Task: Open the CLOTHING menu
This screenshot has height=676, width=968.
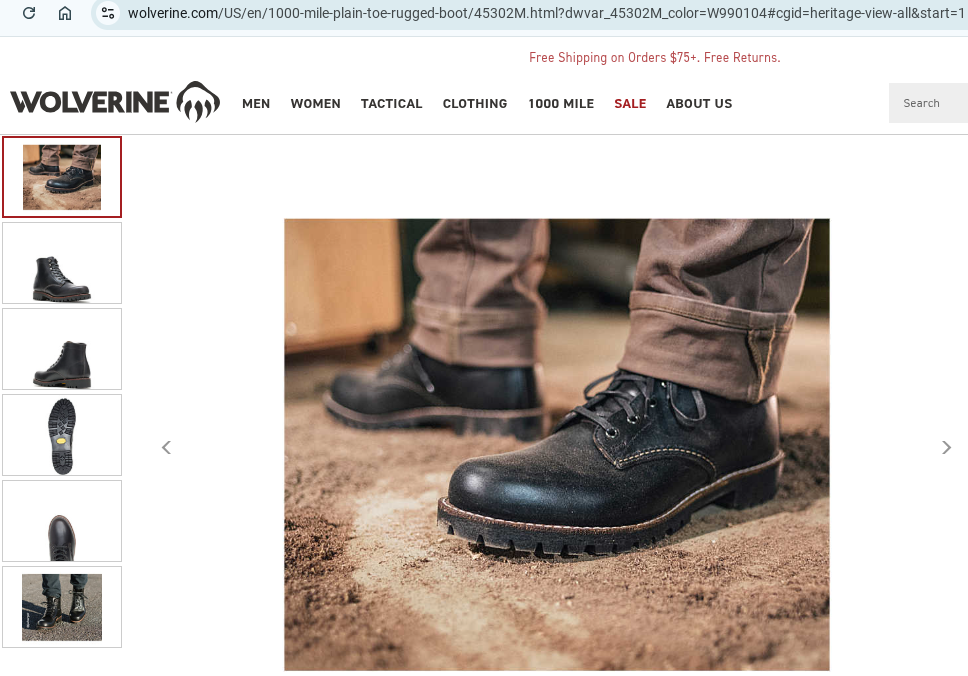Action: pyautogui.click(x=475, y=104)
